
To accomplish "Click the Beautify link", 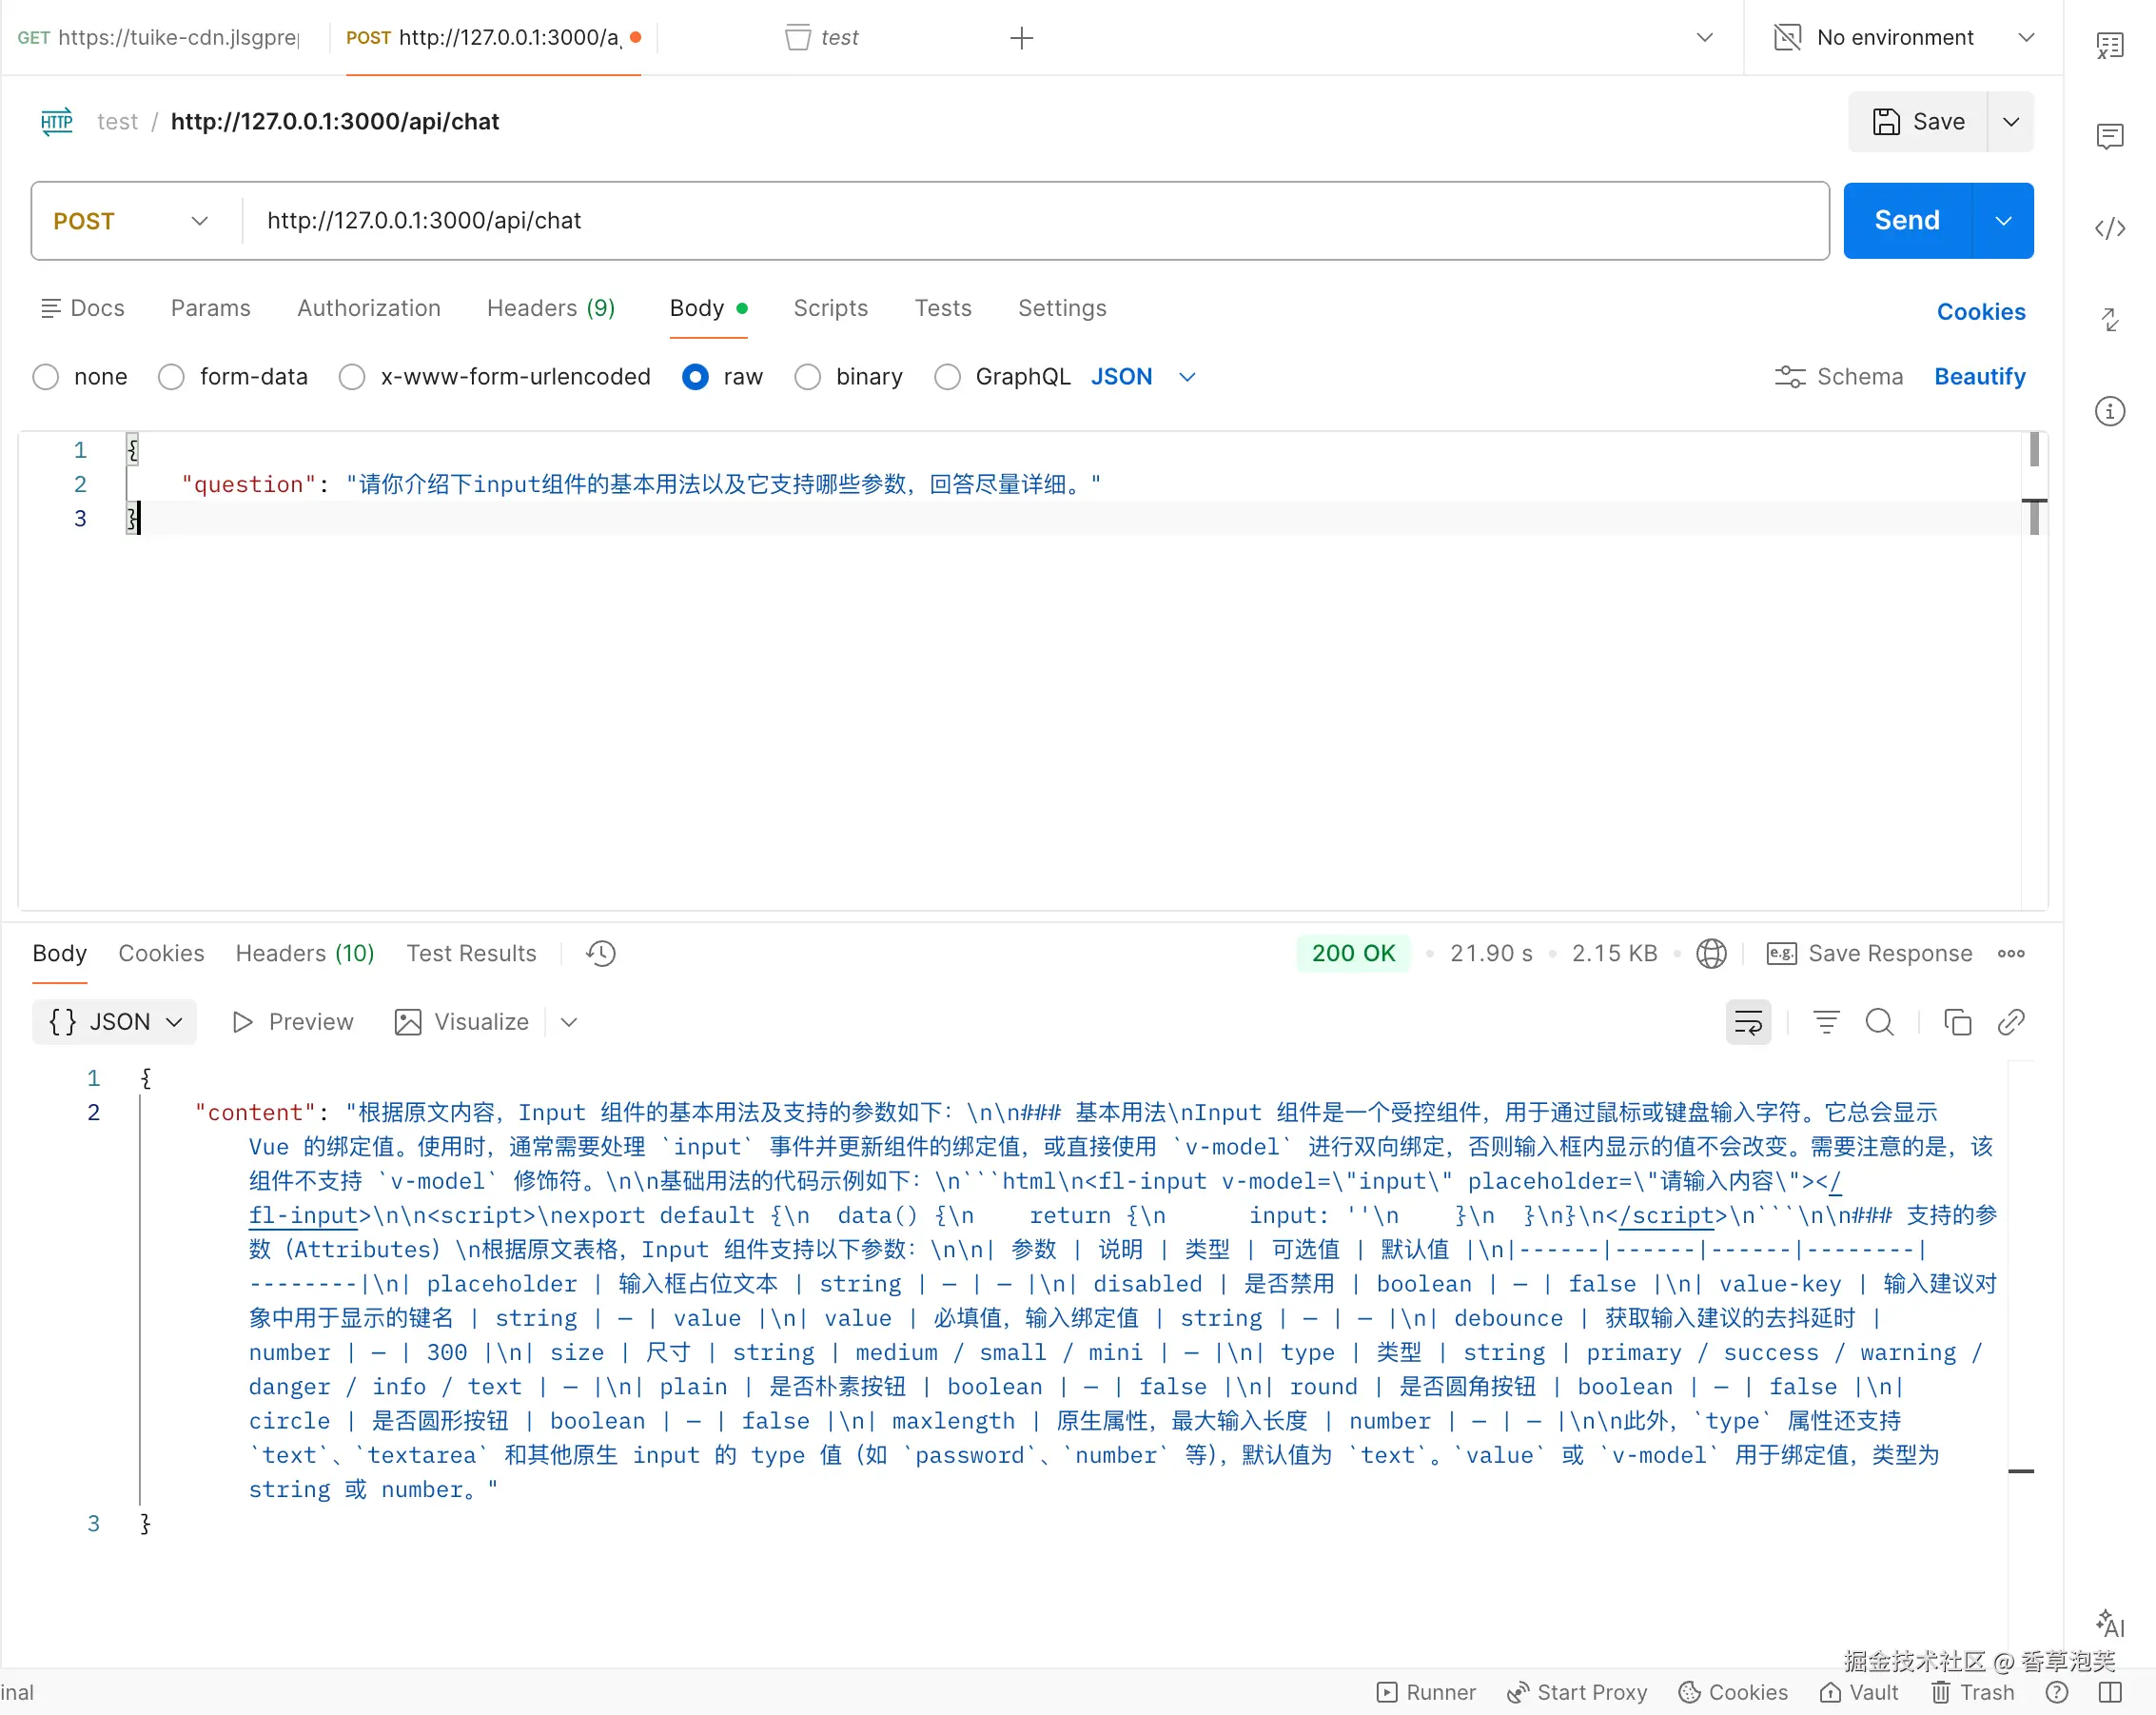I will click(x=1979, y=377).
